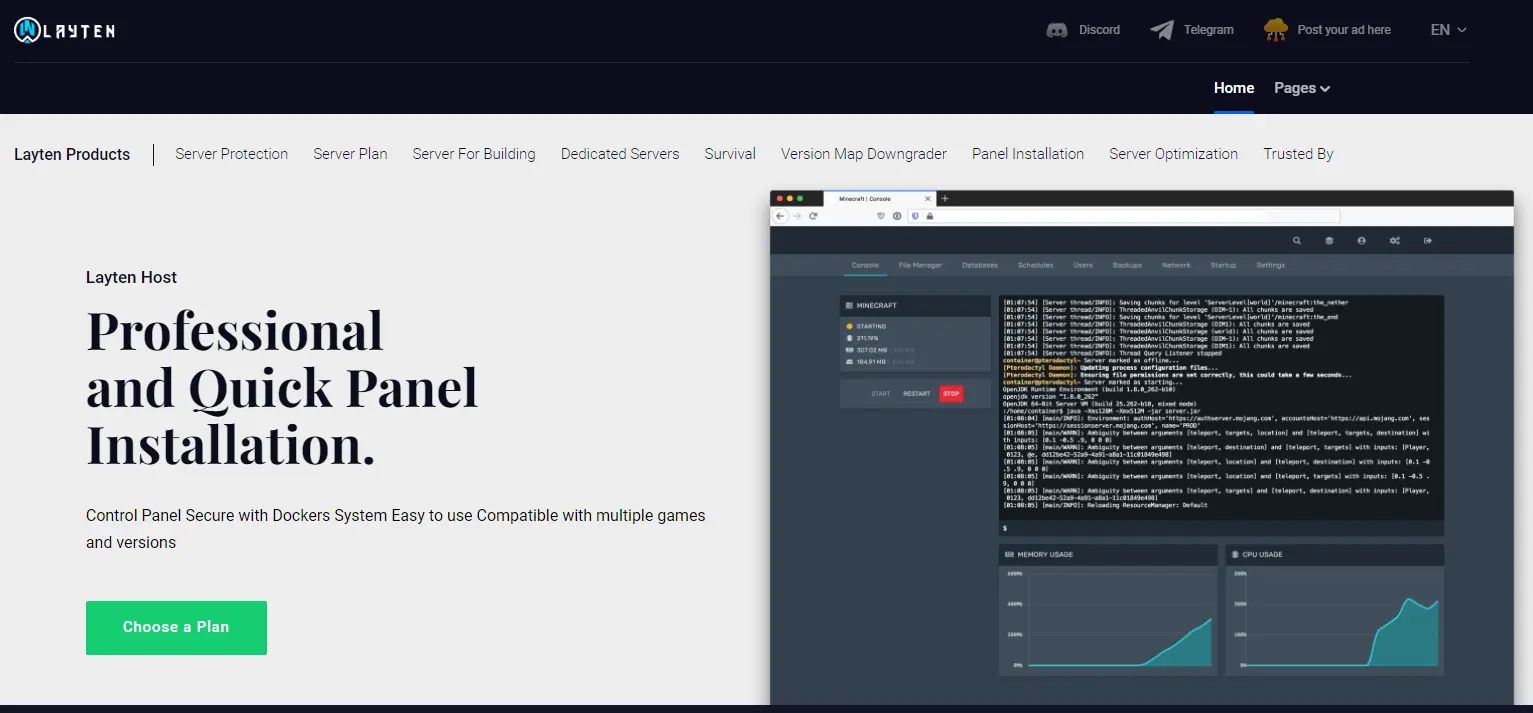Click the hamburger icon beside MINECRAFT heading
Screen dimensions: 1533x713
point(849,305)
